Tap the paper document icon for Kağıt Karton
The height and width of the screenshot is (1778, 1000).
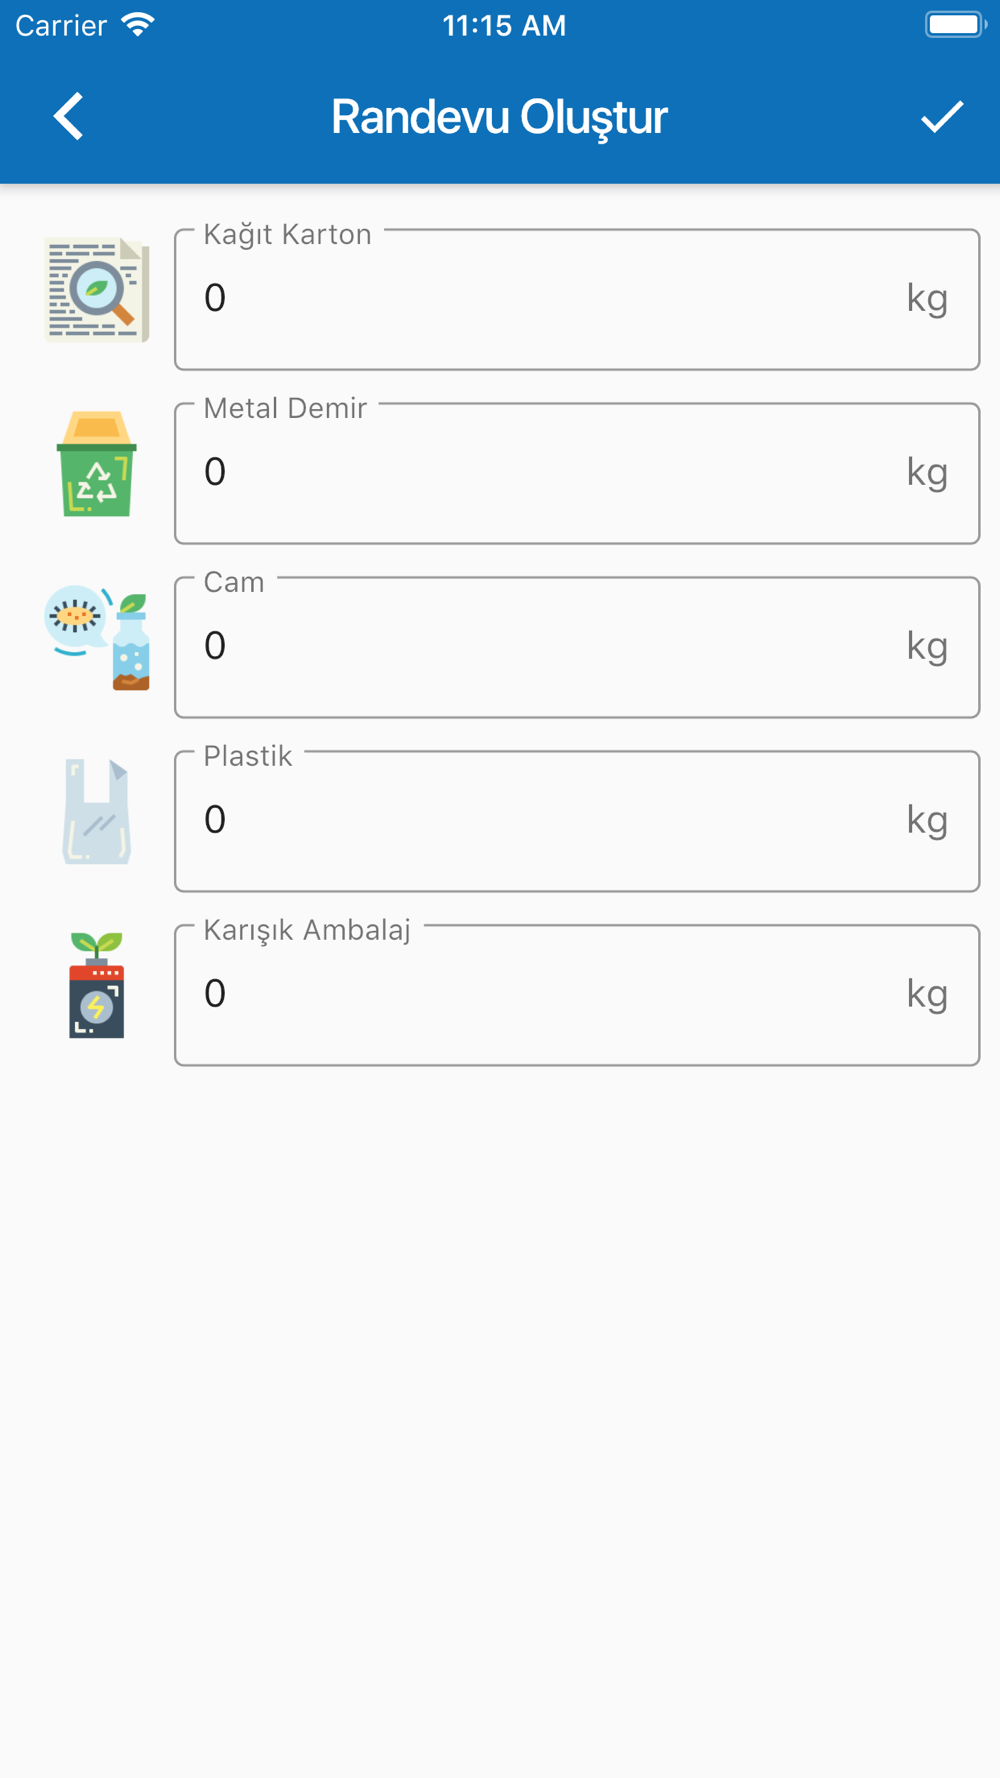(x=97, y=291)
